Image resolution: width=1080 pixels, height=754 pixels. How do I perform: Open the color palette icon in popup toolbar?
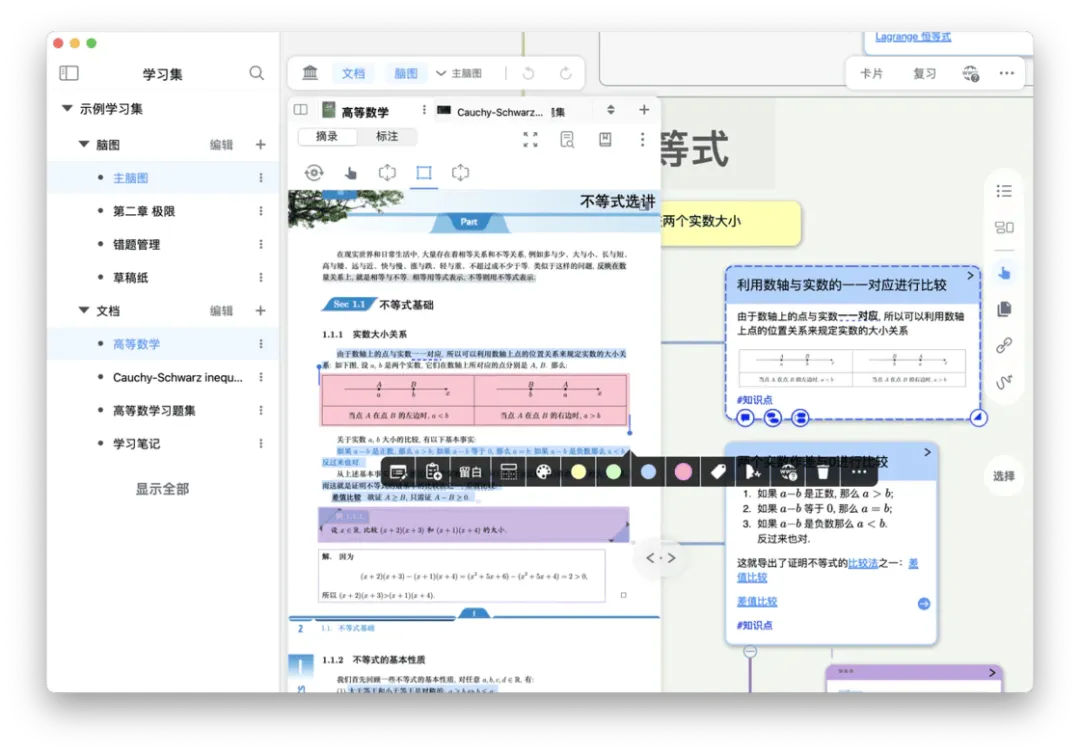543,472
